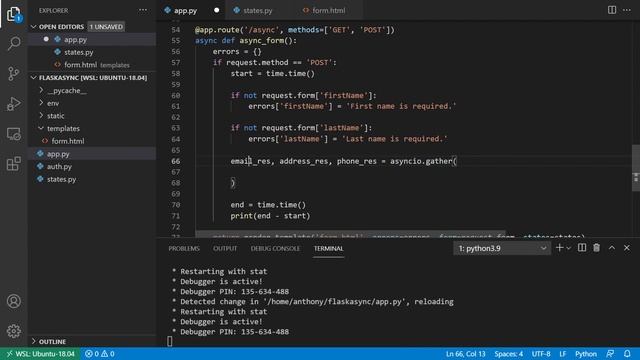This screenshot has height=360, width=640.
Task: Collapse the templates folder
Action: pos(63,129)
